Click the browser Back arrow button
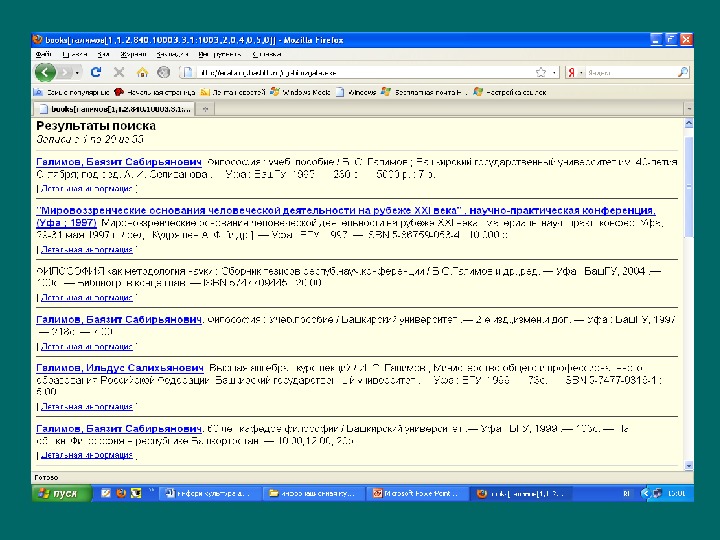This screenshot has width=720, height=540. [x=45, y=72]
